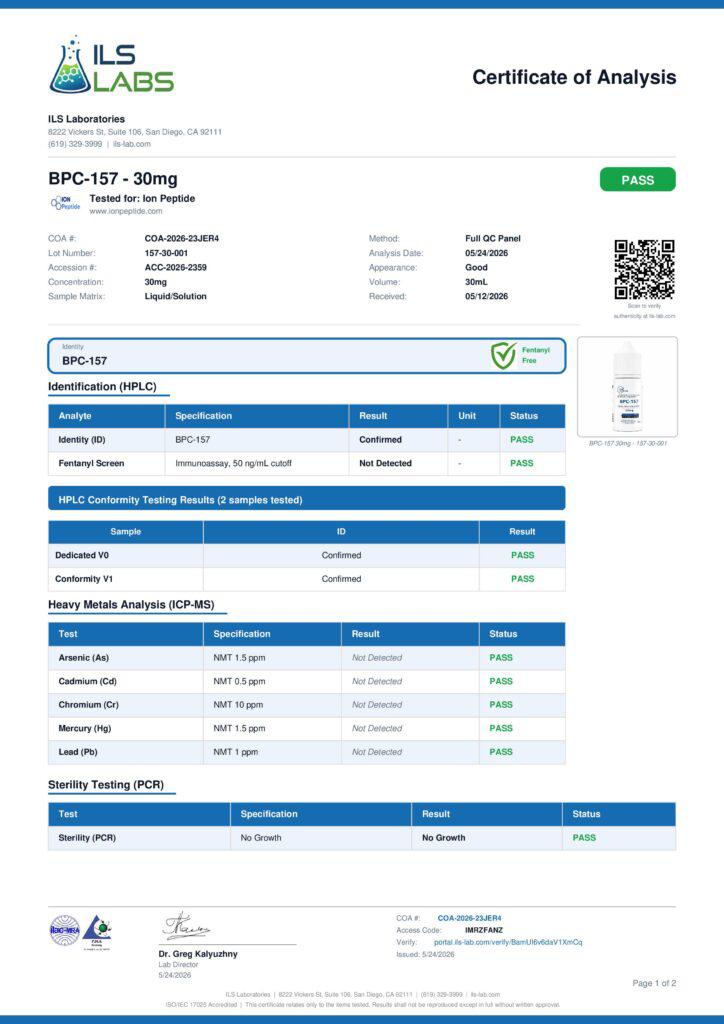The image size is (724, 1024).
Task: Open the portal.ils-lab.com verify link
Action: click(x=508, y=942)
